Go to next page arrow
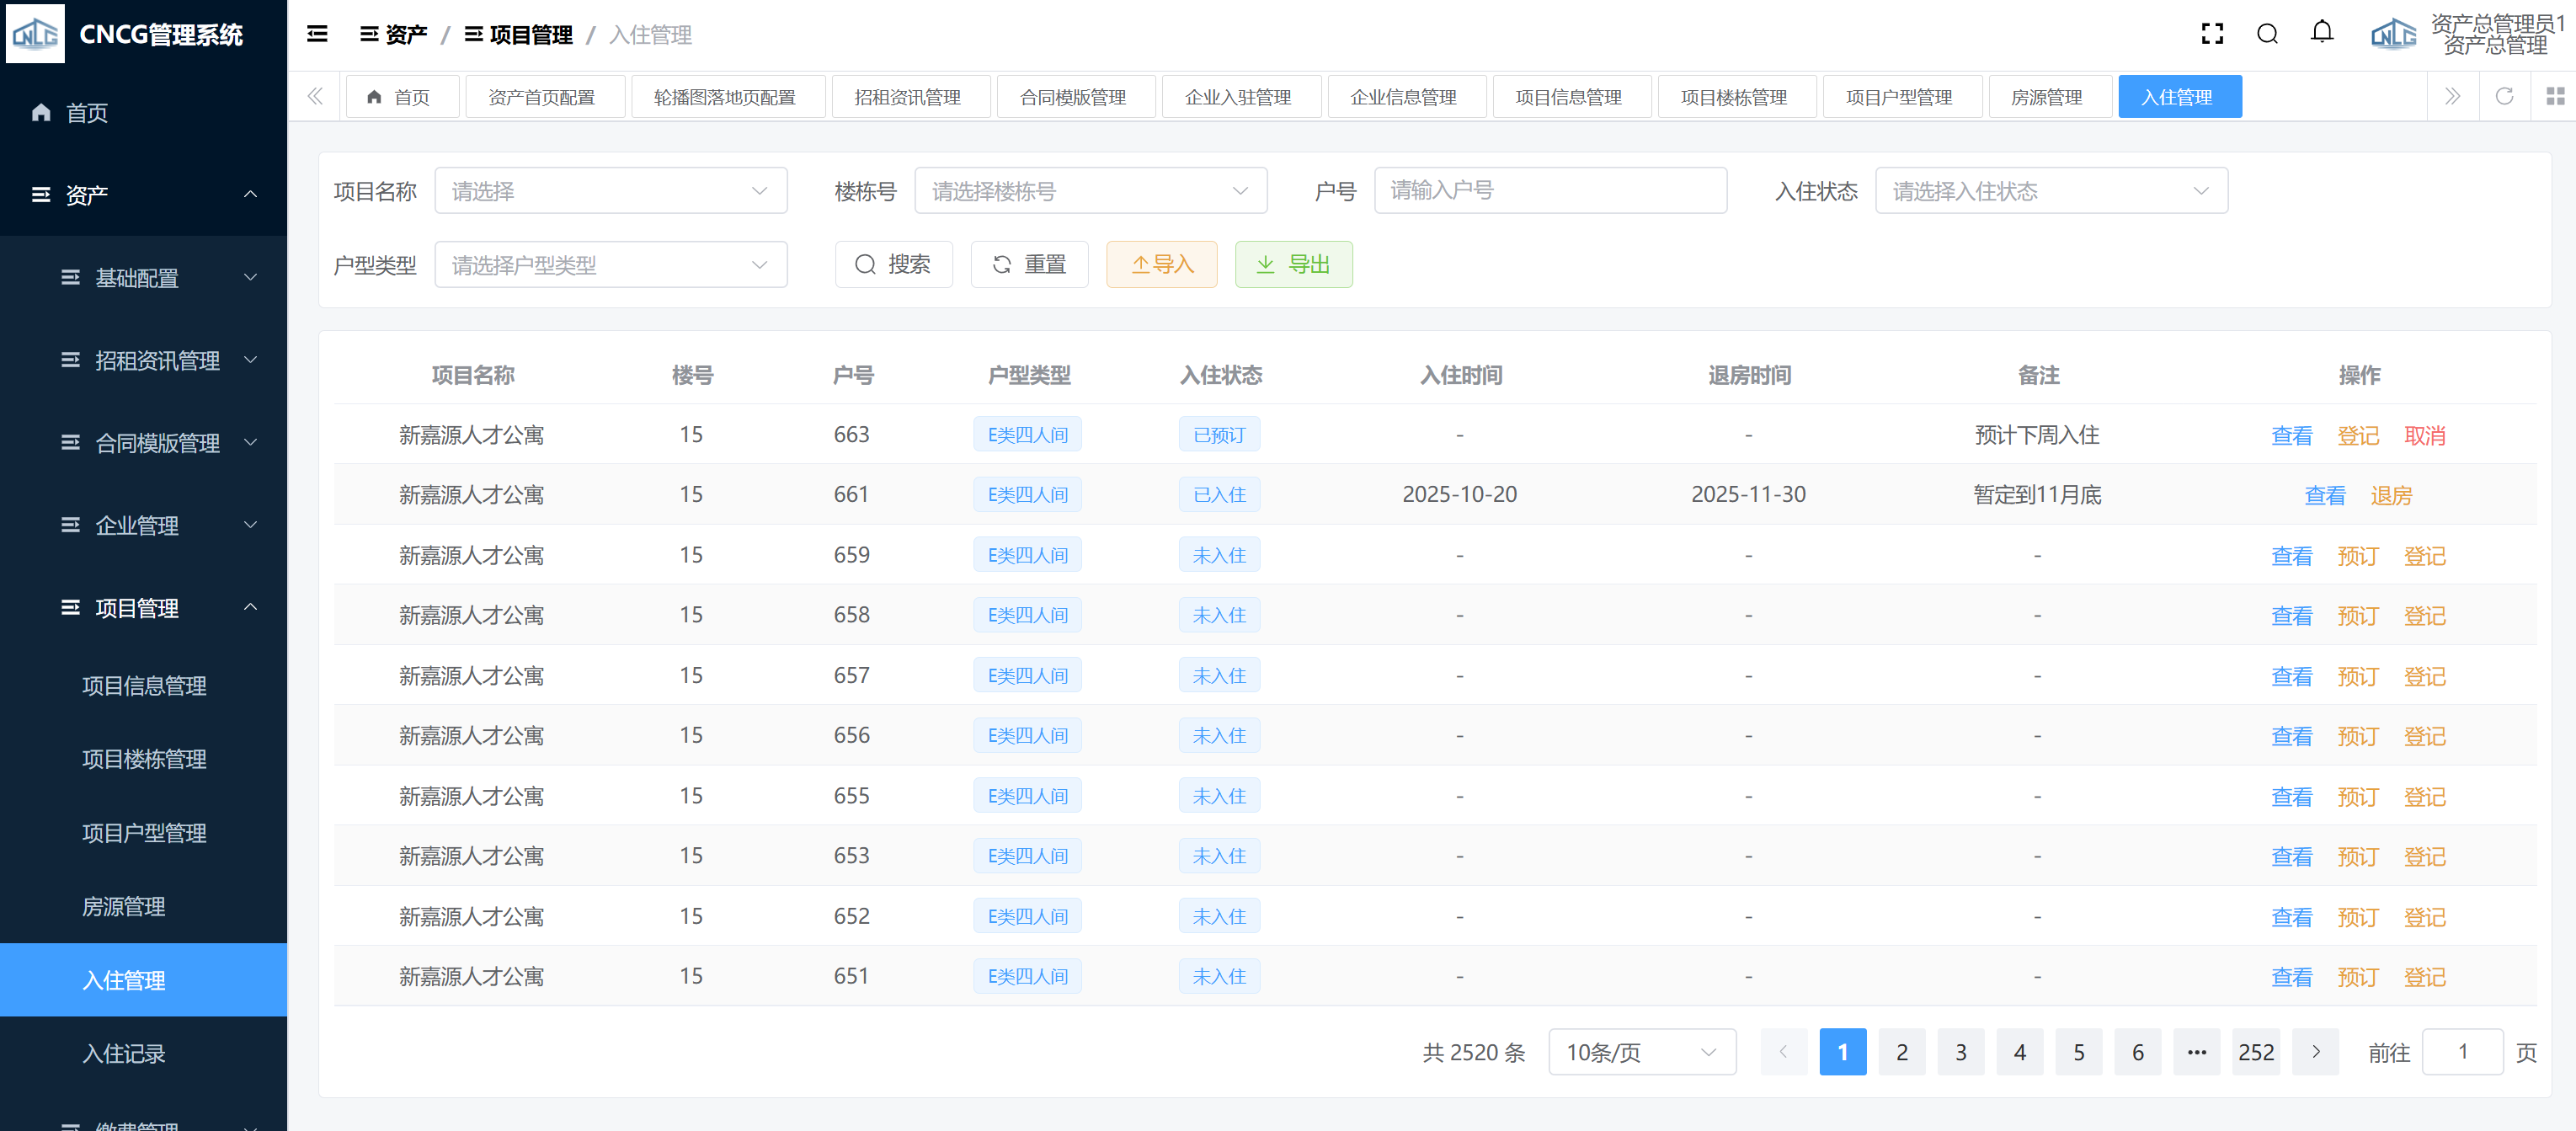The height and width of the screenshot is (1131, 2576). coord(2315,1052)
